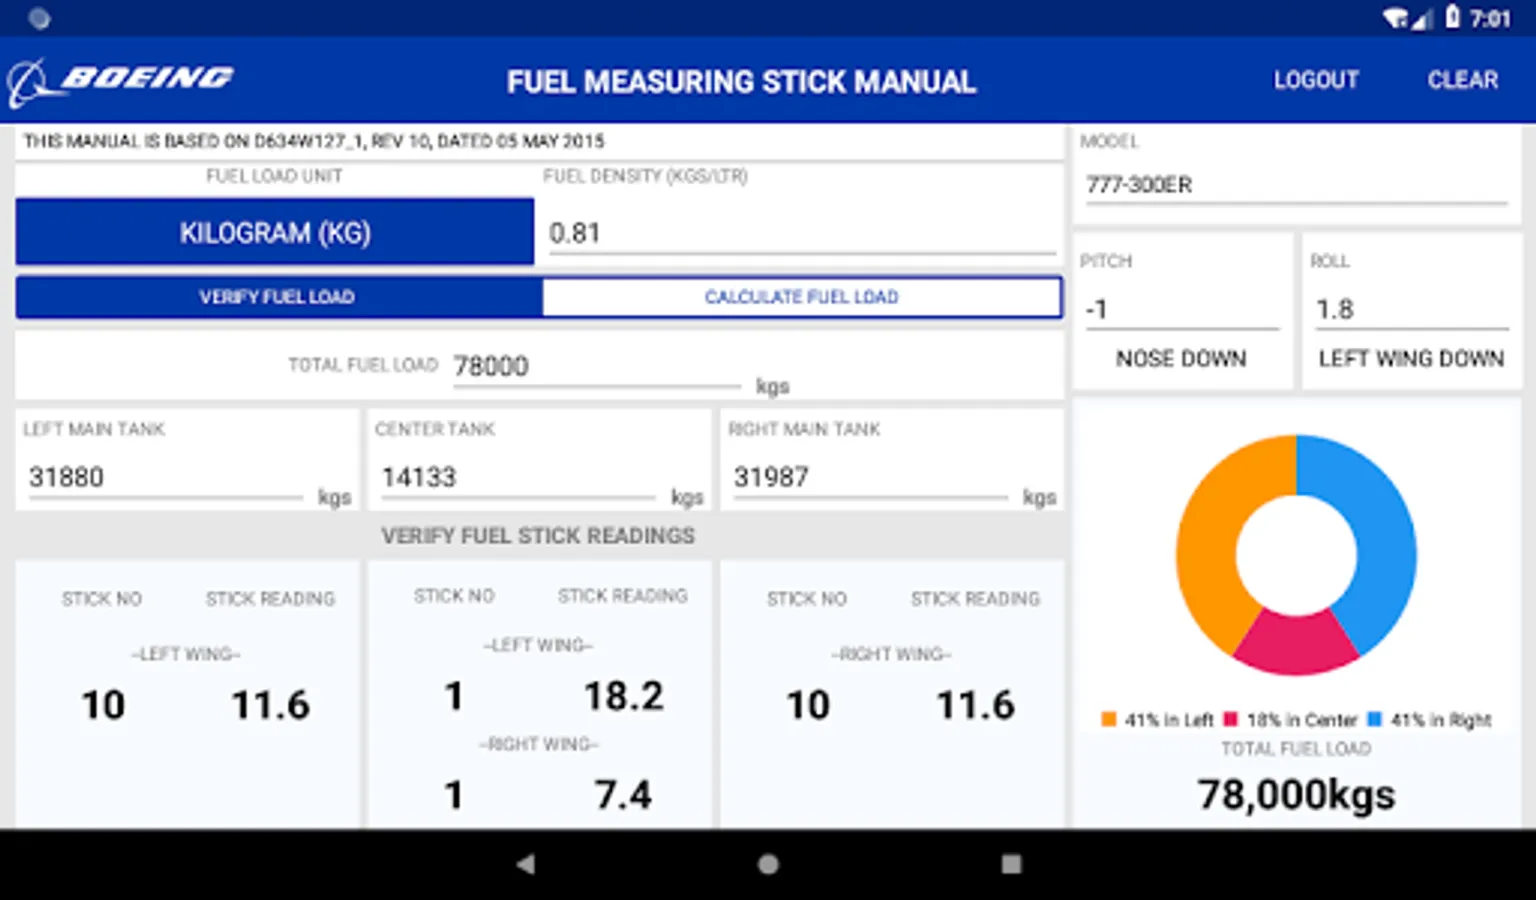Tap the 'Verify Fuel Stick Readings' heading

[538, 536]
